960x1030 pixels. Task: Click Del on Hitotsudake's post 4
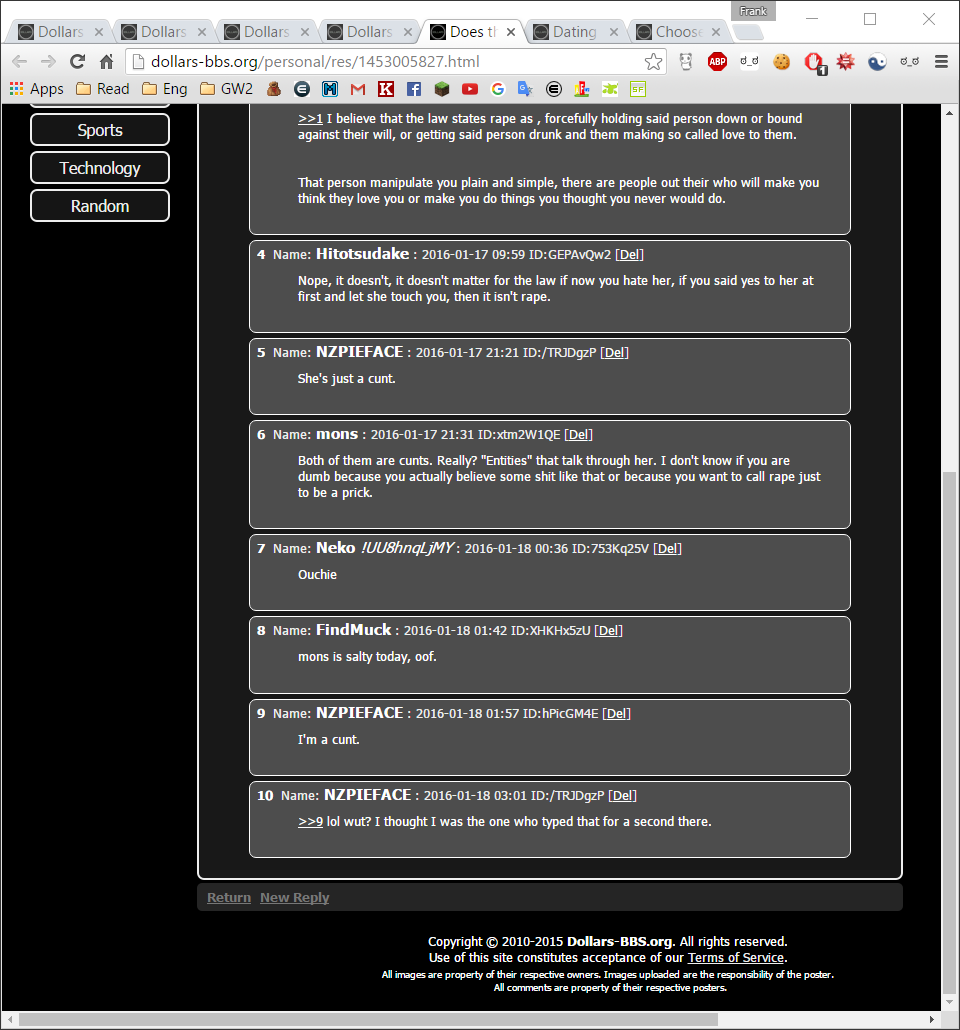(x=629, y=255)
